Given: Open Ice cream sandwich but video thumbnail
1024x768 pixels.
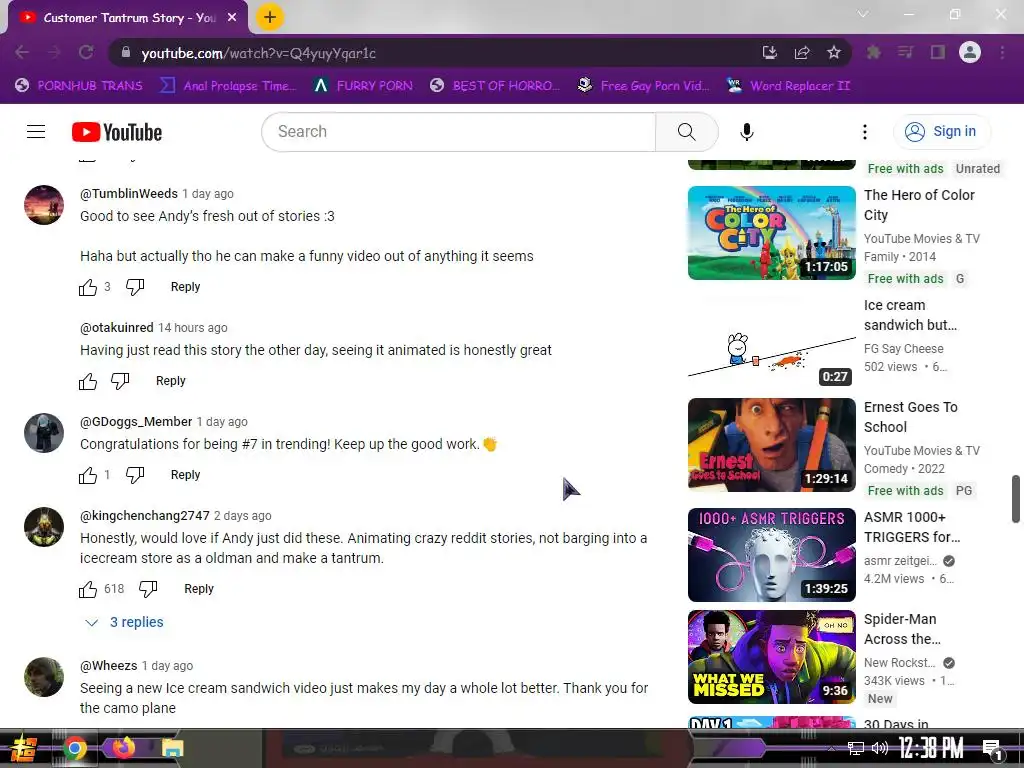Looking at the screenshot, I should pos(771,342).
